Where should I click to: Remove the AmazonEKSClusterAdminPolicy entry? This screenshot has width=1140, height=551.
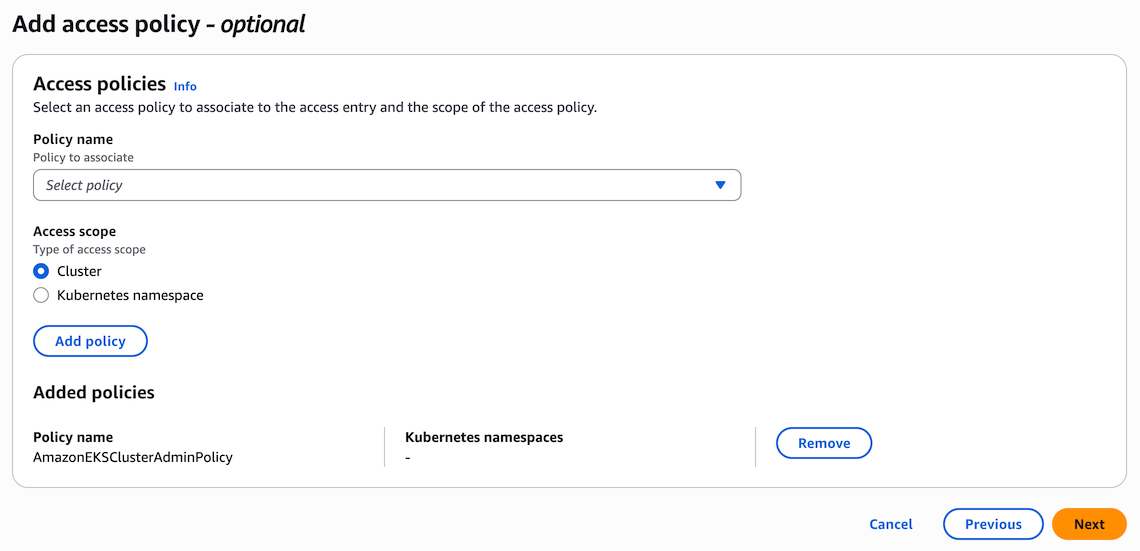coord(823,443)
